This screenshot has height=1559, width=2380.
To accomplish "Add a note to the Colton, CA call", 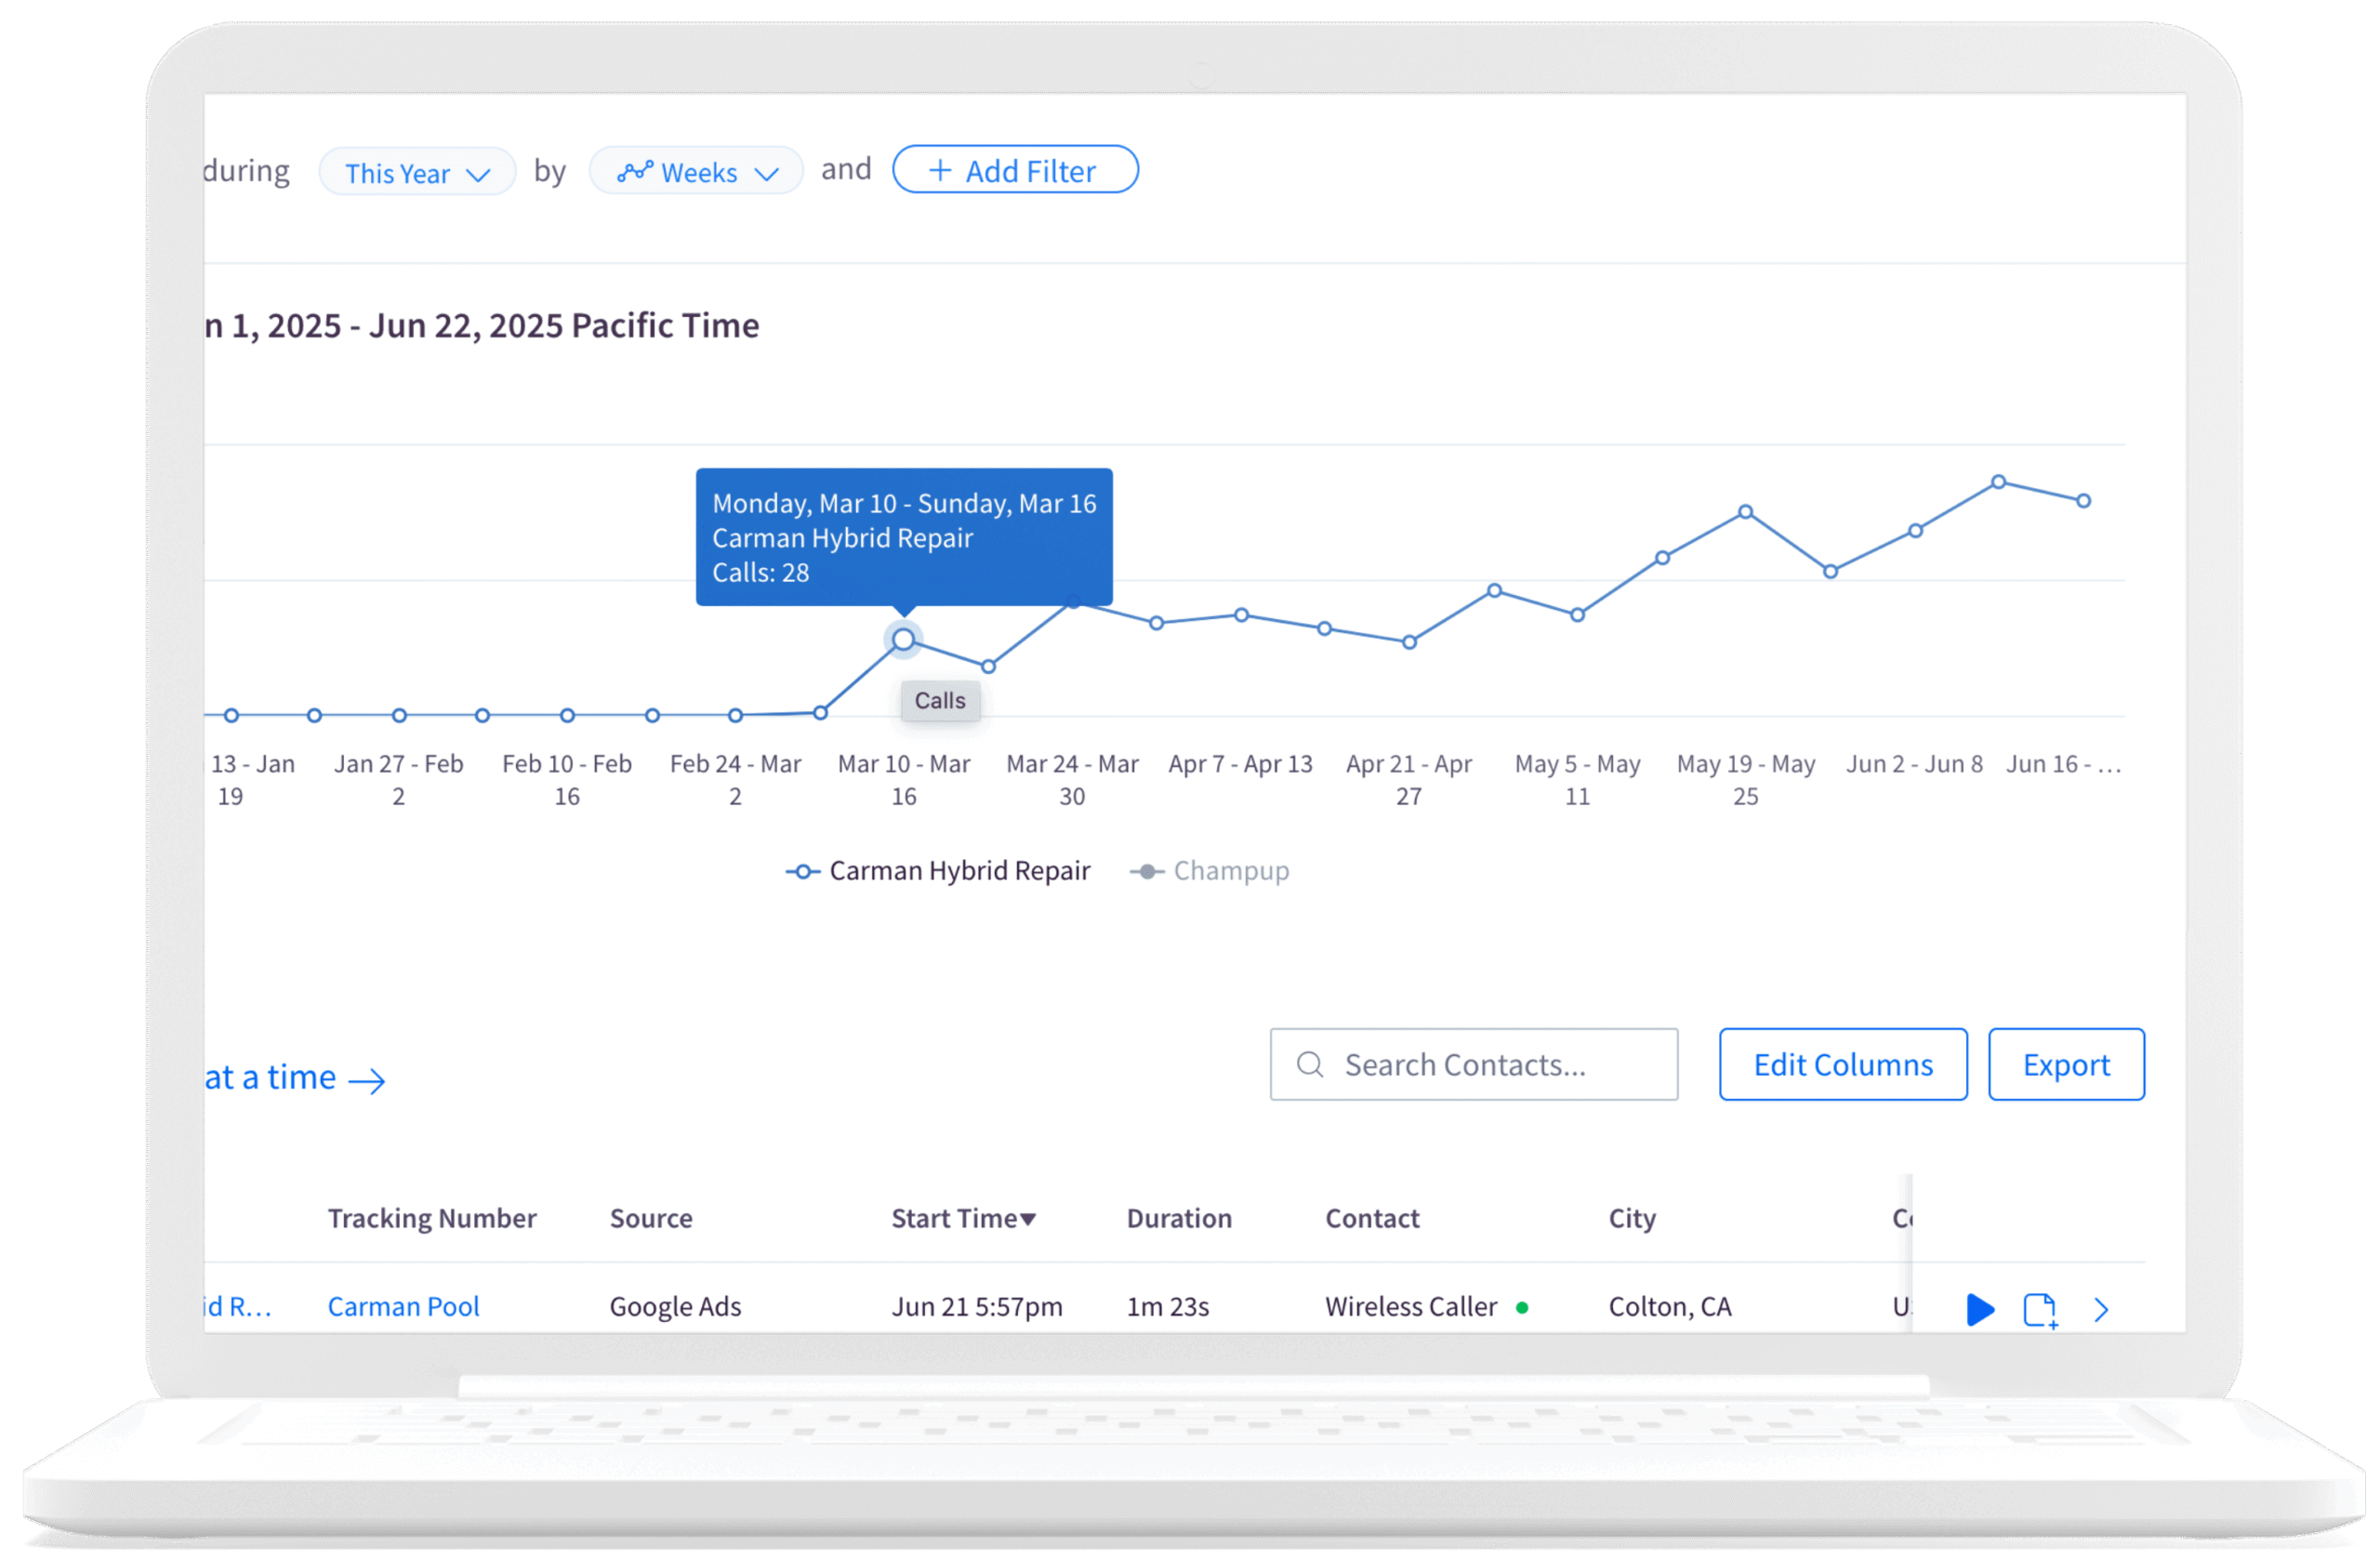I will pyautogui.click(x=2040, y=1310).
